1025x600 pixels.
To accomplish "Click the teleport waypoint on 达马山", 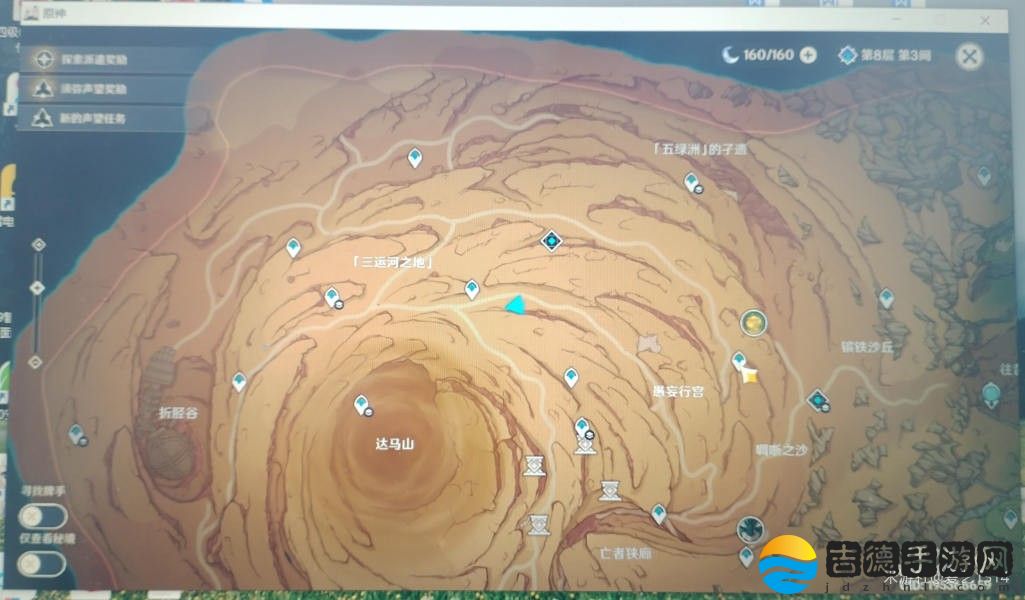I will [361, 404].
